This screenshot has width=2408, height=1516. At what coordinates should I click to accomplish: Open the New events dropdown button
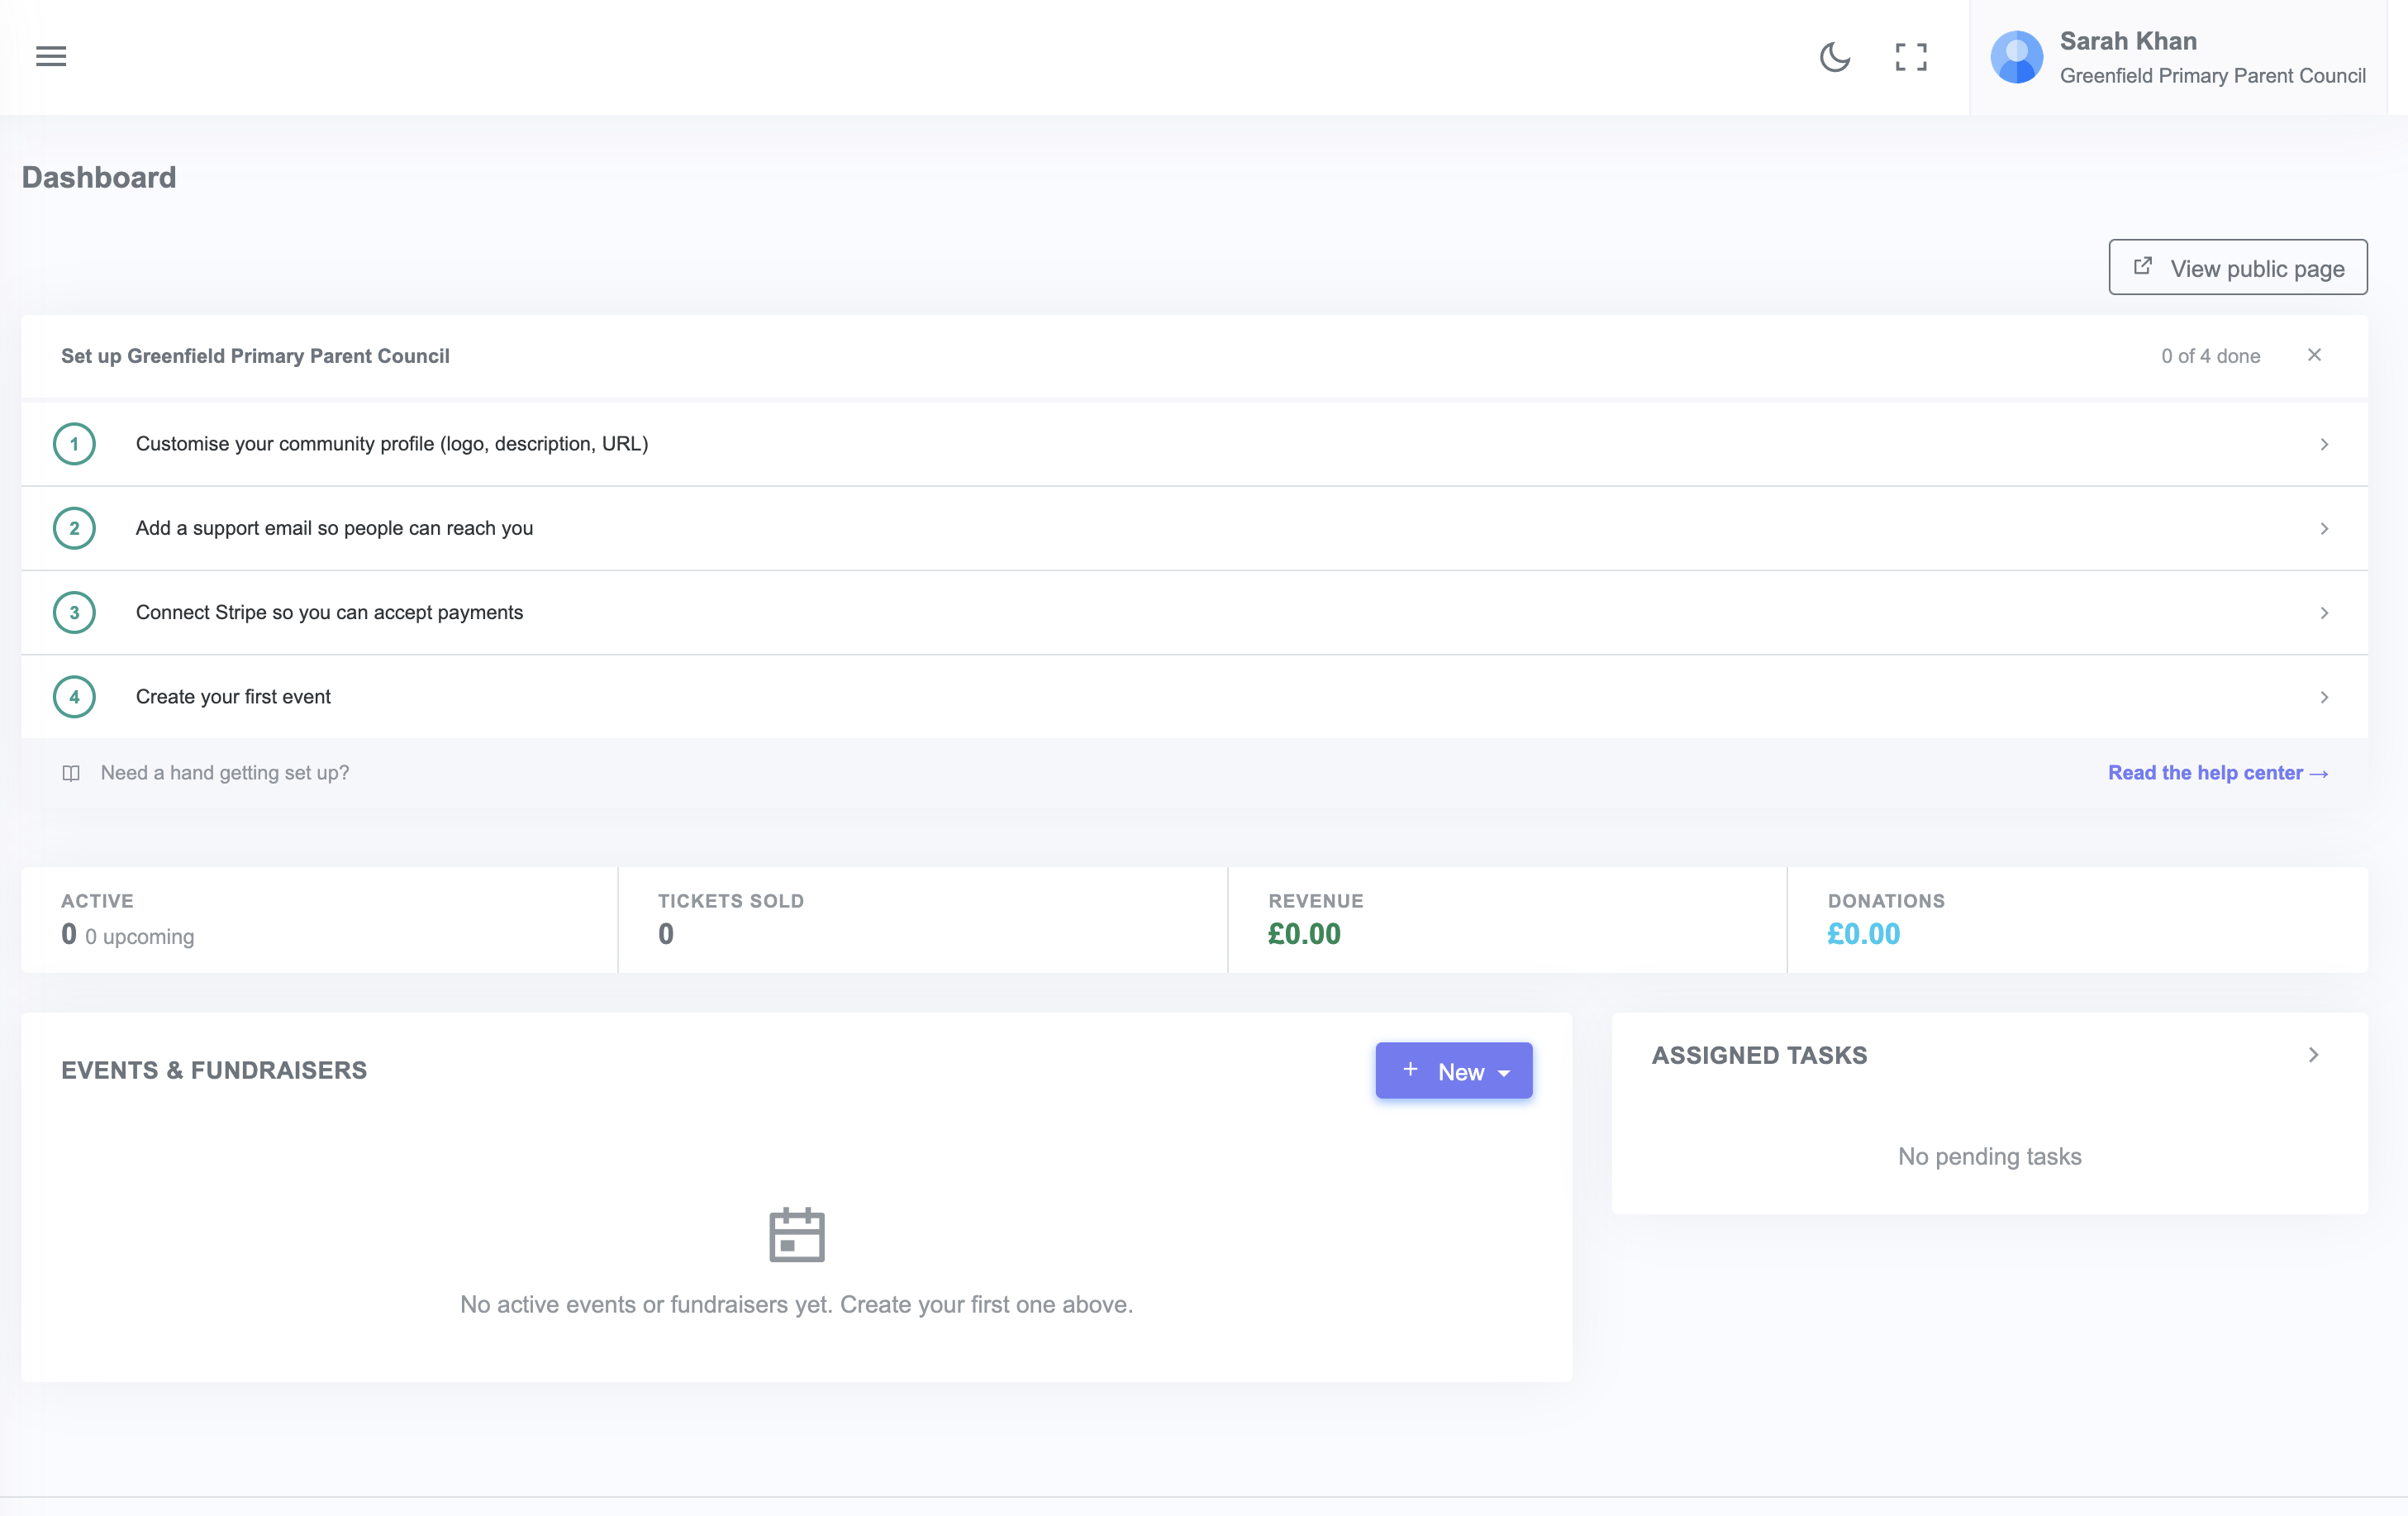(1454, 1071)
